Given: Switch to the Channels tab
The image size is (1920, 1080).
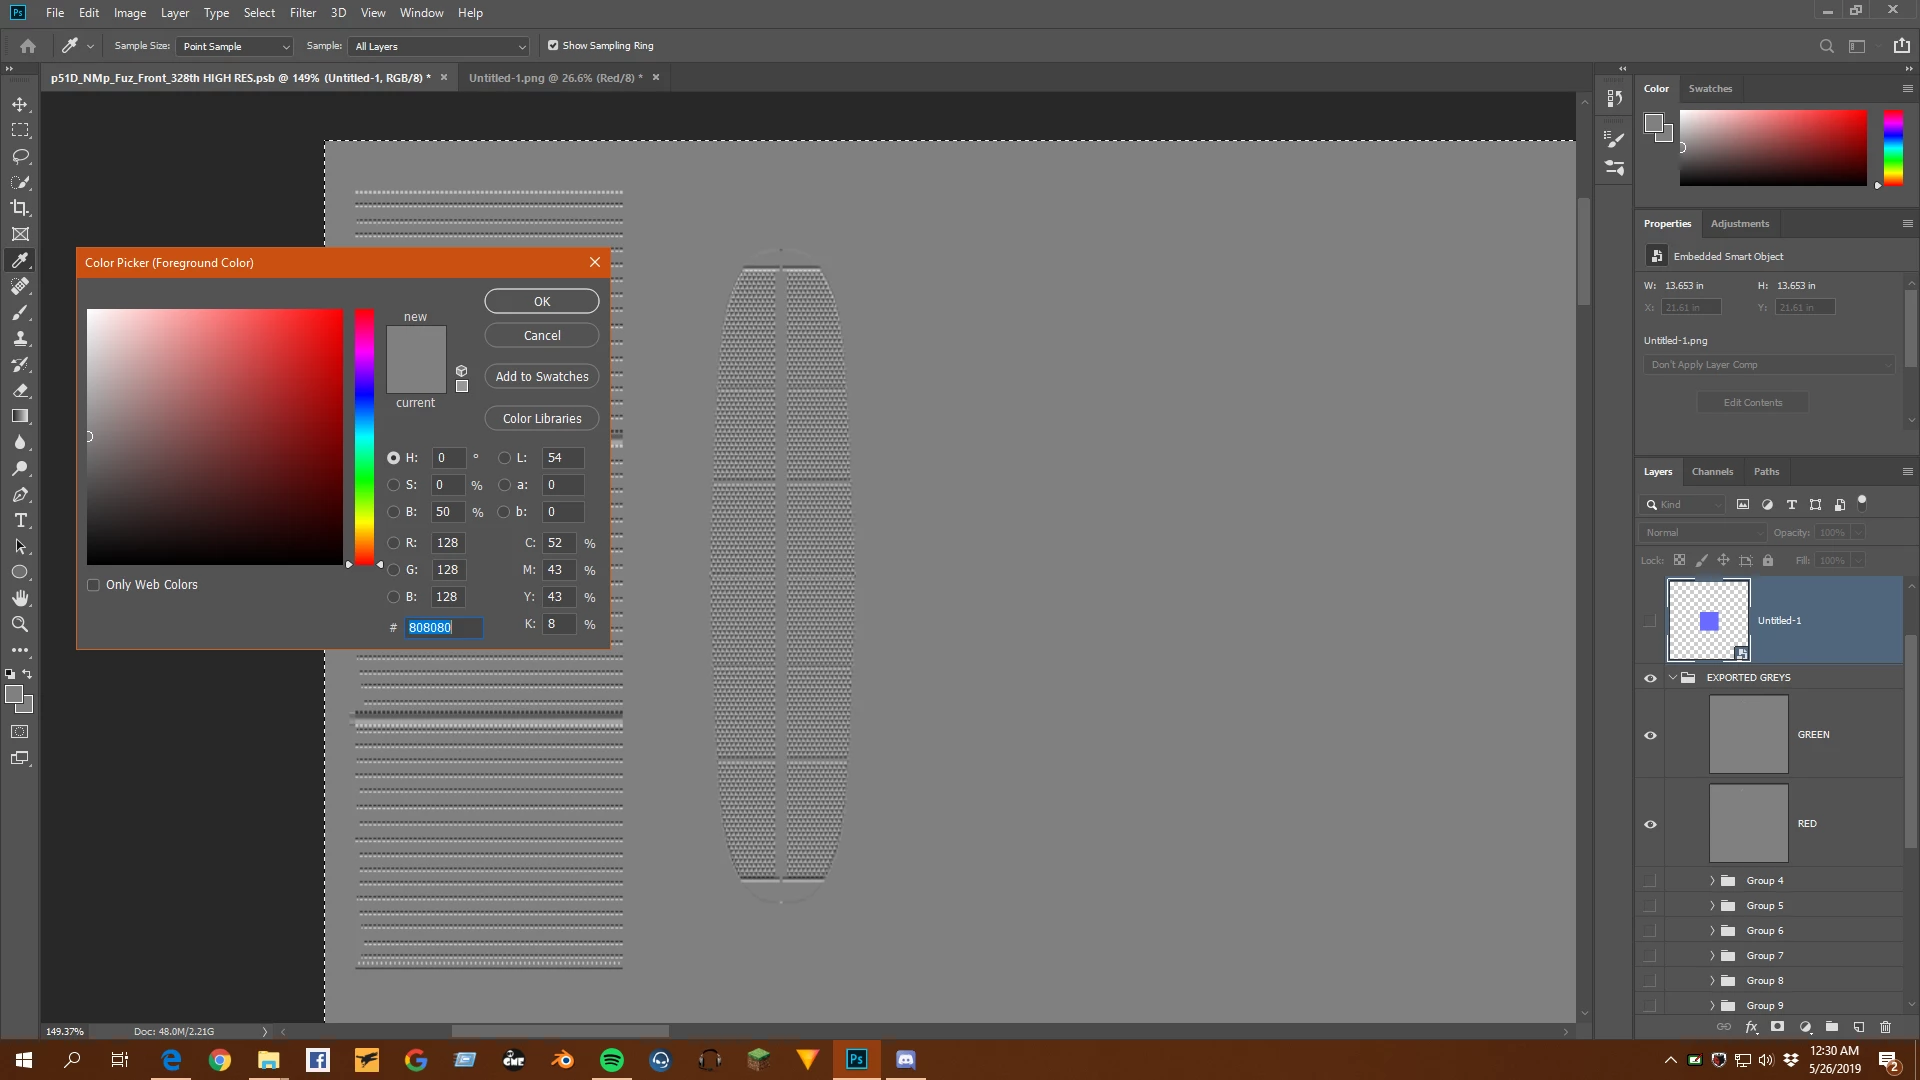Looking at the screenshot, I should [1712, 472].
